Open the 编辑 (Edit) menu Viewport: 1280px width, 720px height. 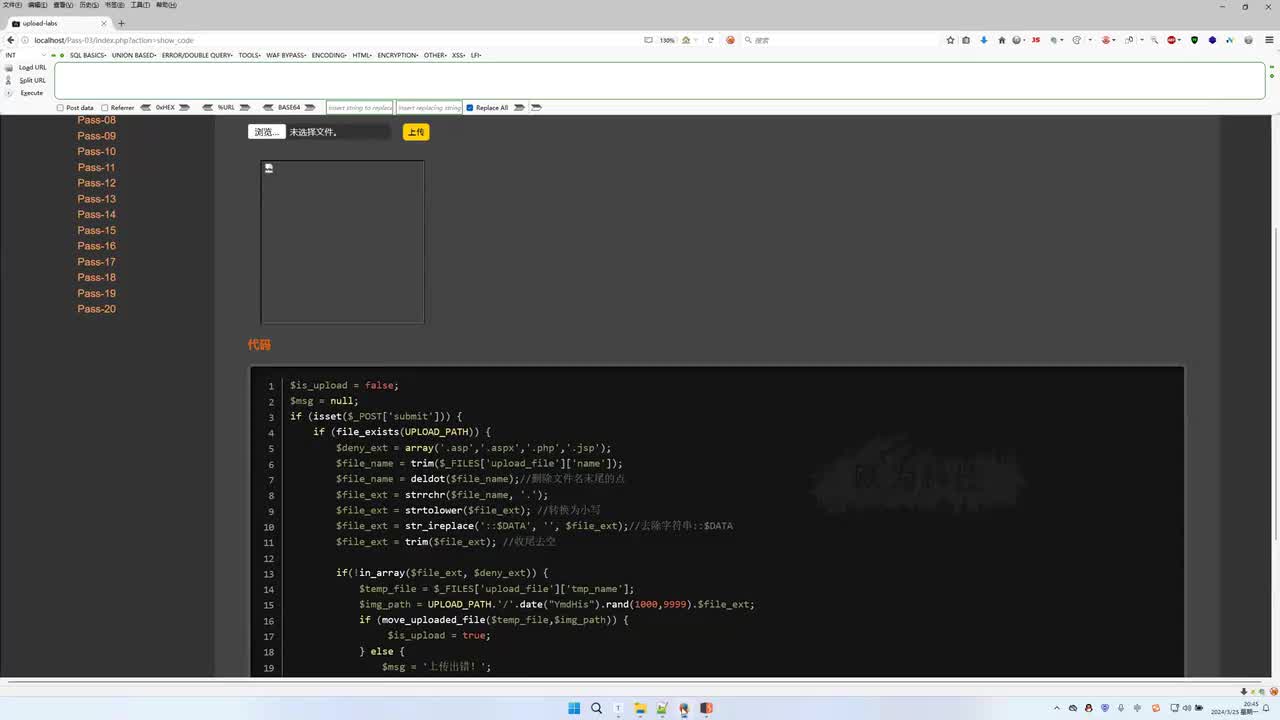38,5
